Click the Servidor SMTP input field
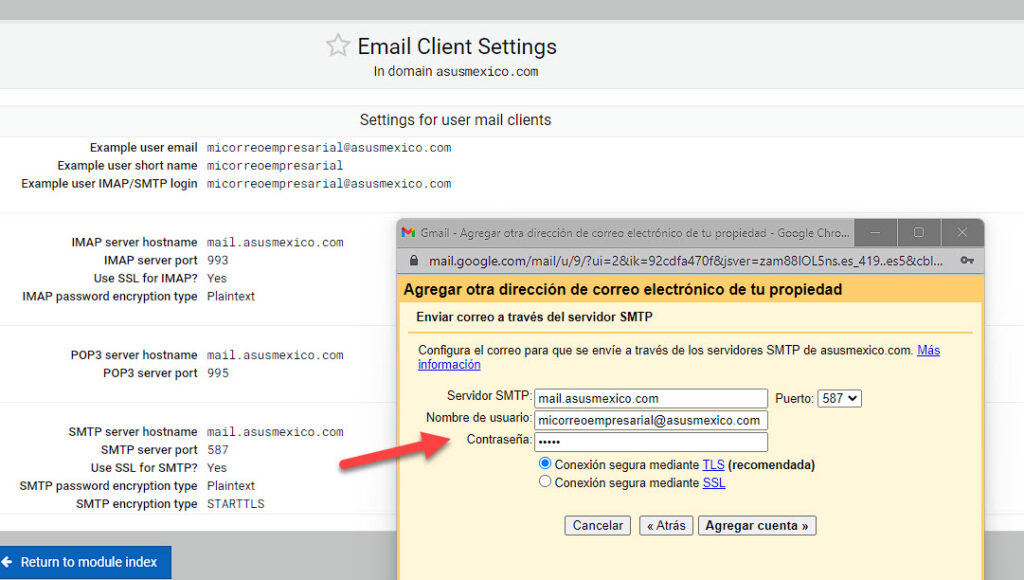This screenshot has width=1024, height=580. pos(651,398)
